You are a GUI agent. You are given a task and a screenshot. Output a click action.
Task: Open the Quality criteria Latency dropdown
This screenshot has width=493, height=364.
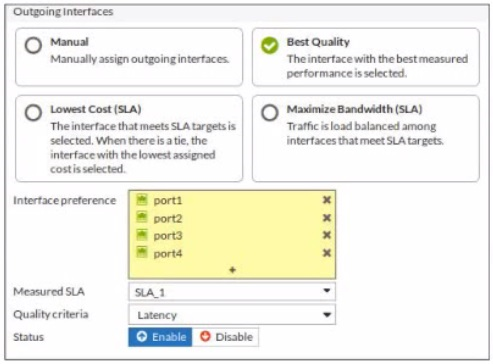pyautogui.click(x=232, y=314)
